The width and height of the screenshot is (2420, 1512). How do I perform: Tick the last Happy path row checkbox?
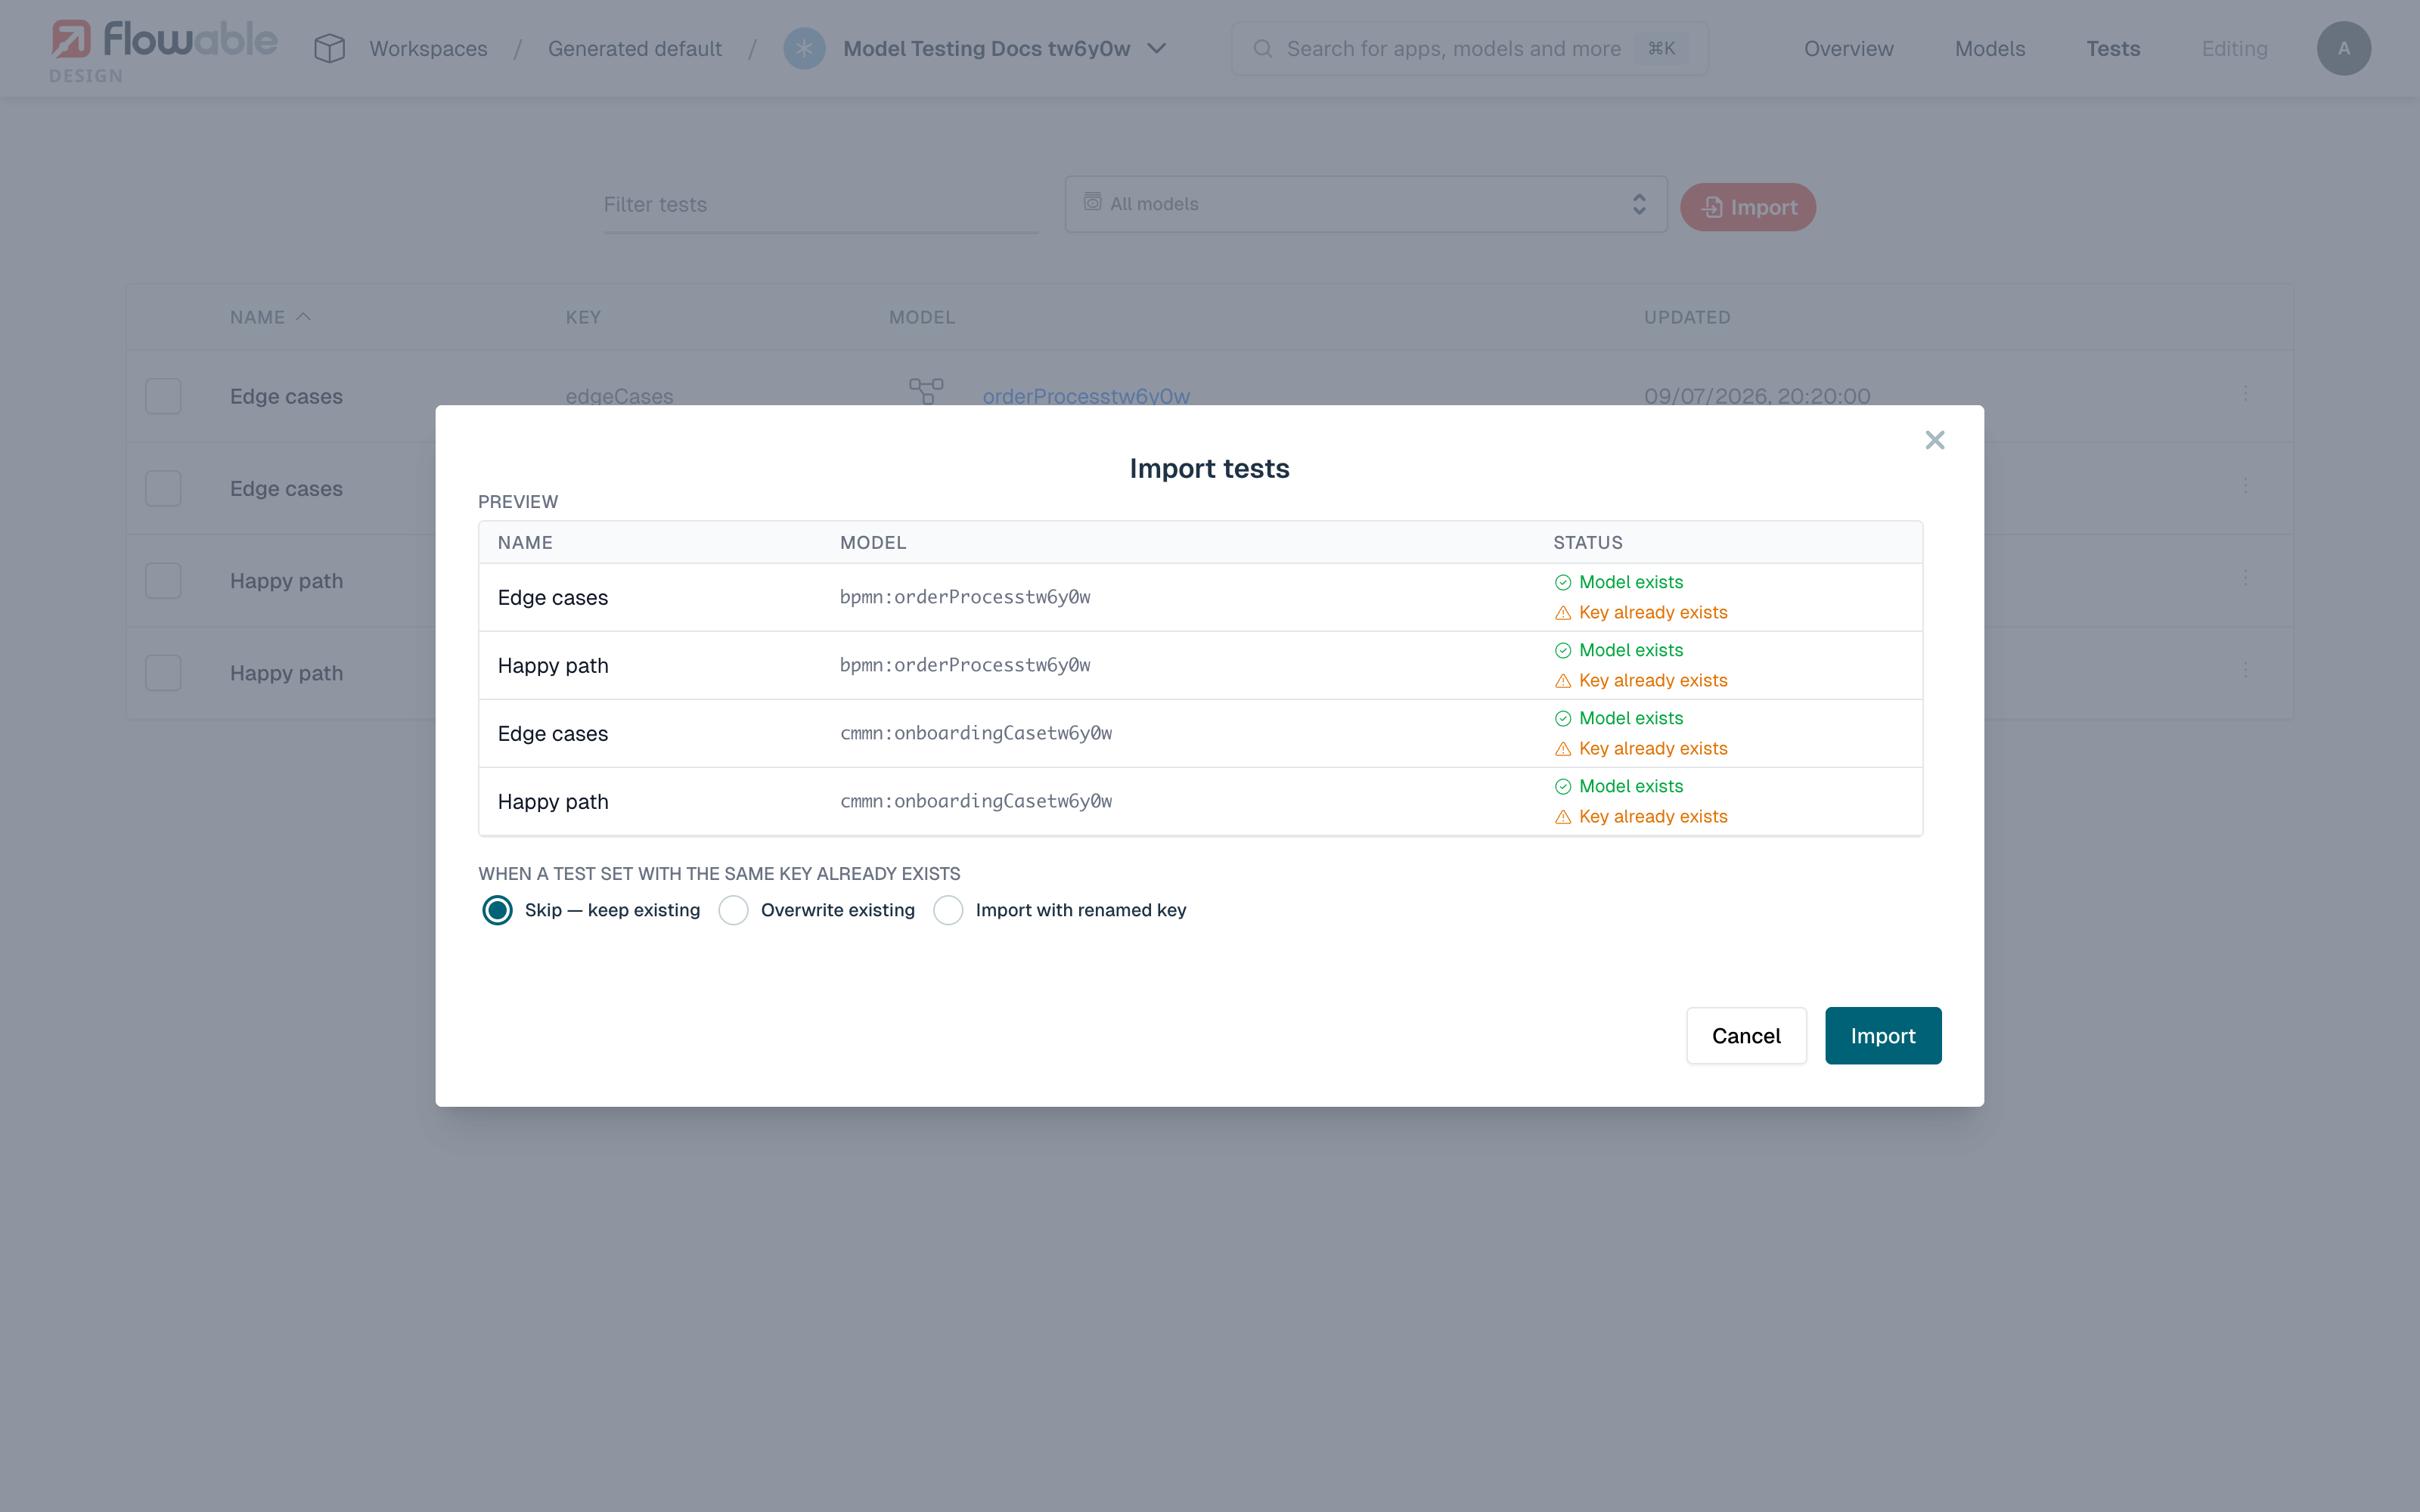click(163, 672)
